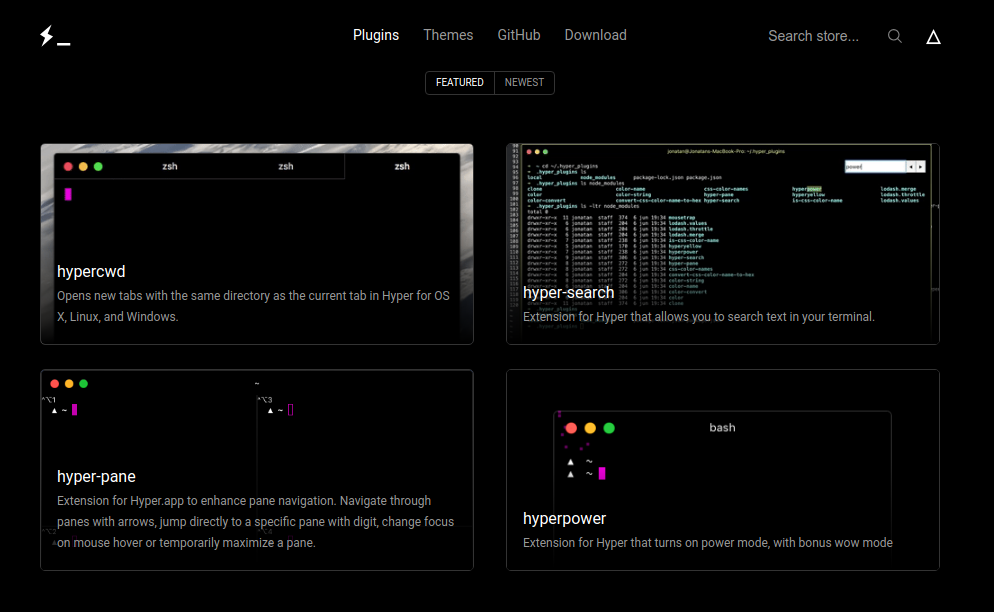Screen dimensions: 994x612
Task: Click the yellow traffic light in hyper-pane preview
Action: pyautogui.click(x=68, y=382)
